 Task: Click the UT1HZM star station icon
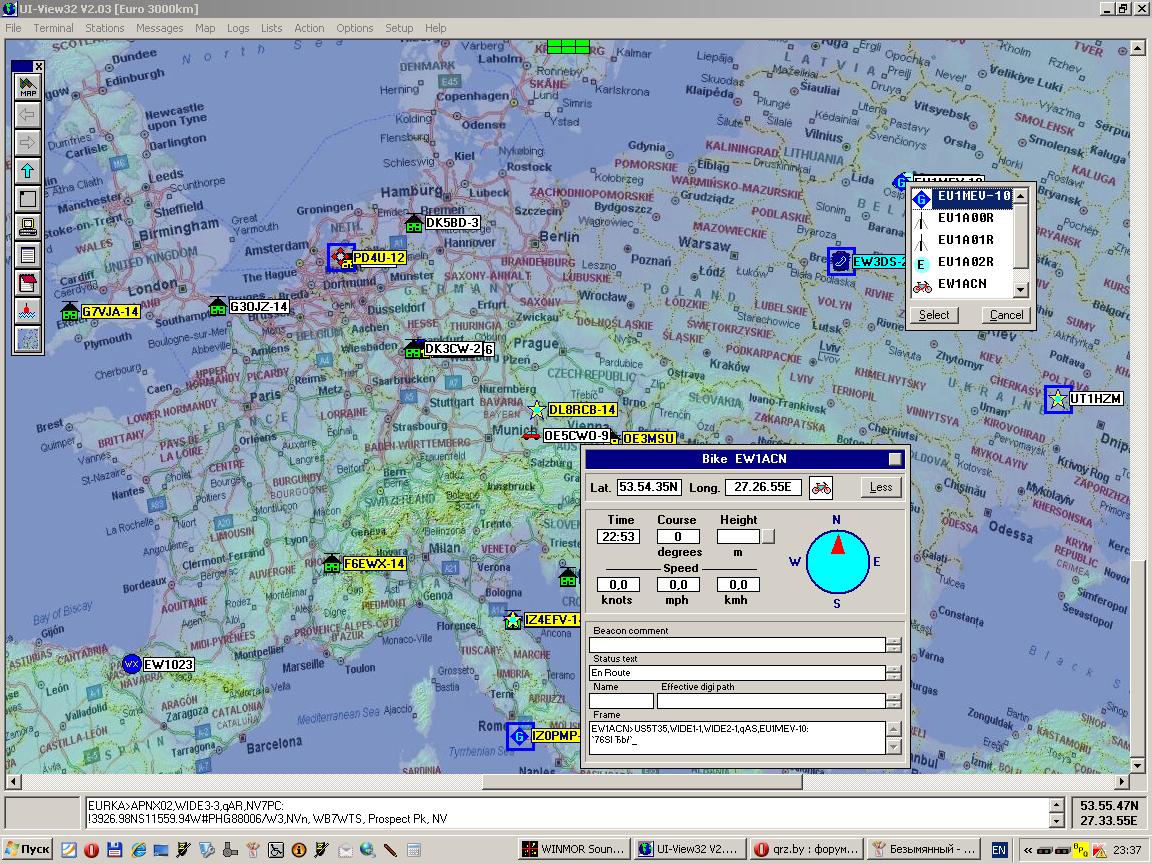(x=1058, y=399)
